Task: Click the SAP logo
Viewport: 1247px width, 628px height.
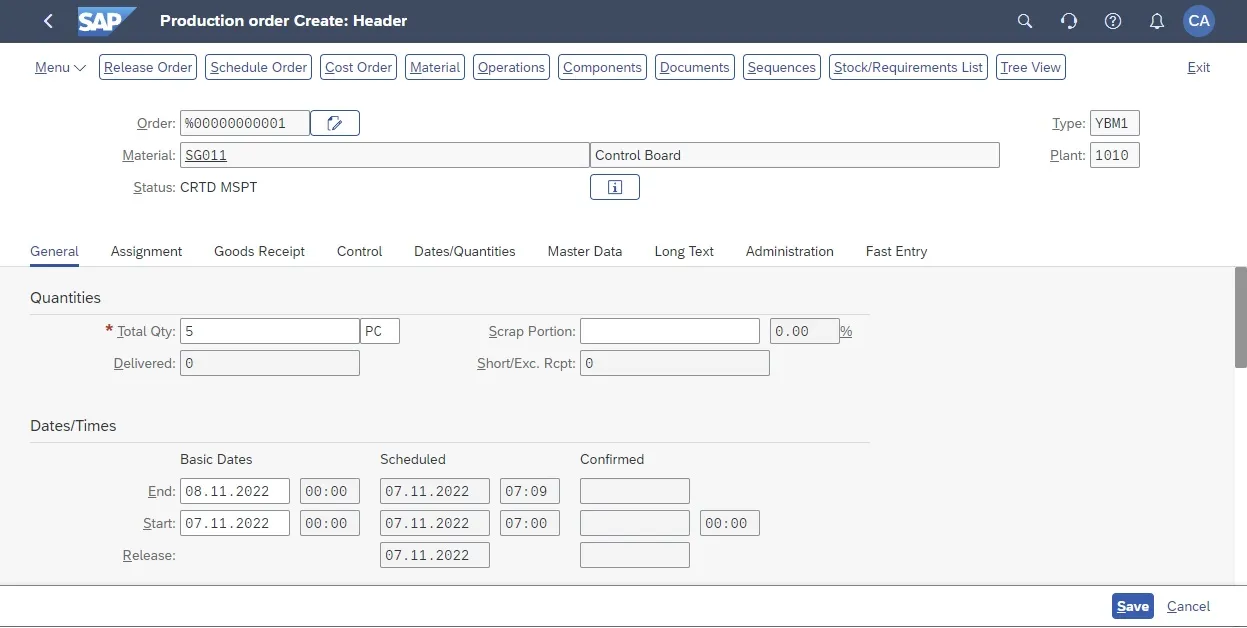Action: pyautogui.click(x=106, y=21)
